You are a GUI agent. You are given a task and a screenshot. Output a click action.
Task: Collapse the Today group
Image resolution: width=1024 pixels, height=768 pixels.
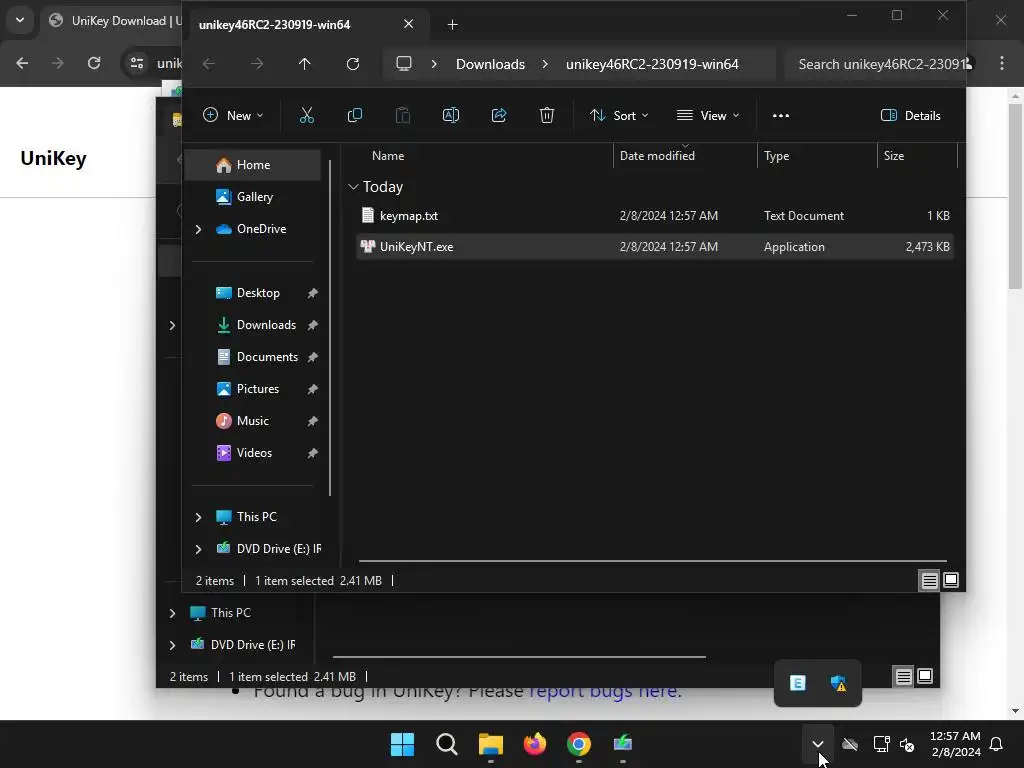coord(353,187)
